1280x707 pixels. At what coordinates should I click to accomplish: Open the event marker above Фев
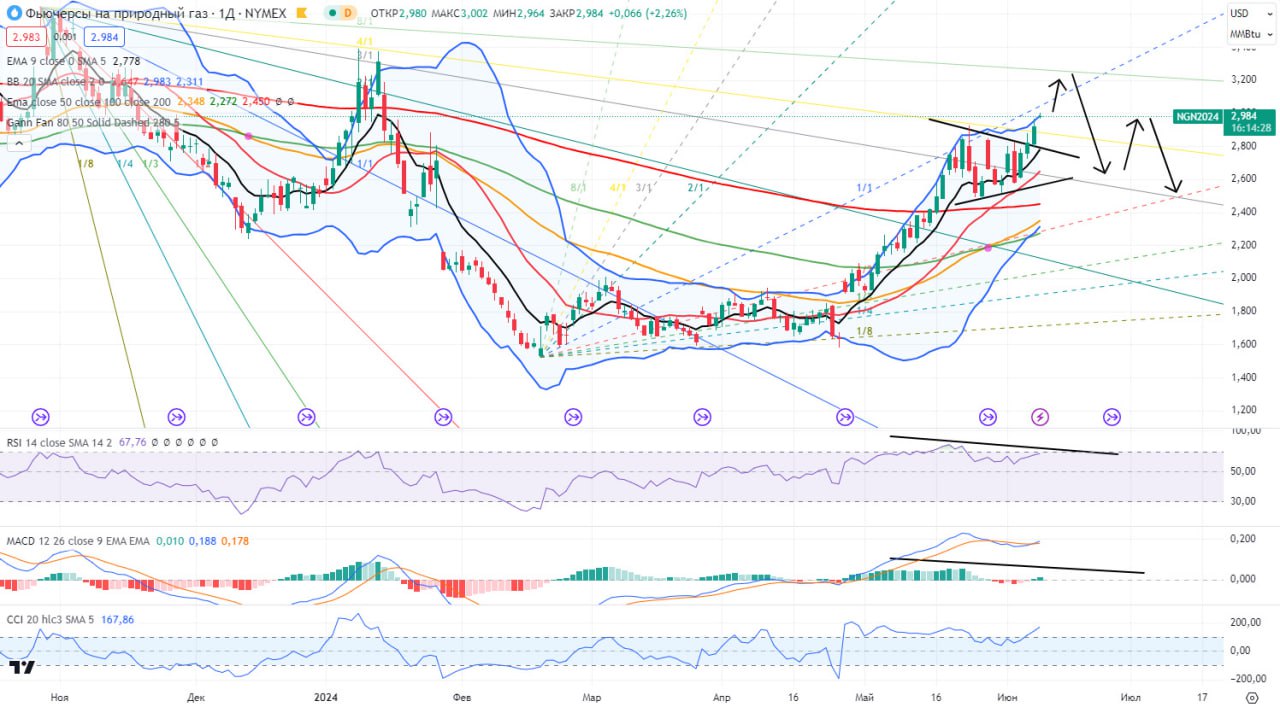click(443, 416)
